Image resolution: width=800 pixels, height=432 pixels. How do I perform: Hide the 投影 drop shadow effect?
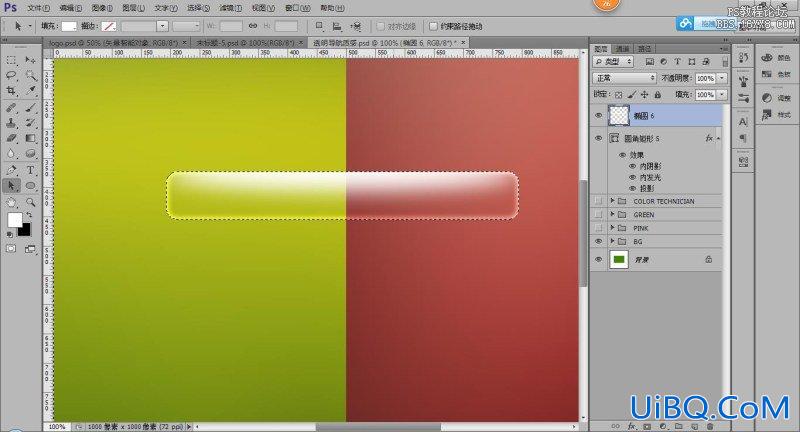633,189
